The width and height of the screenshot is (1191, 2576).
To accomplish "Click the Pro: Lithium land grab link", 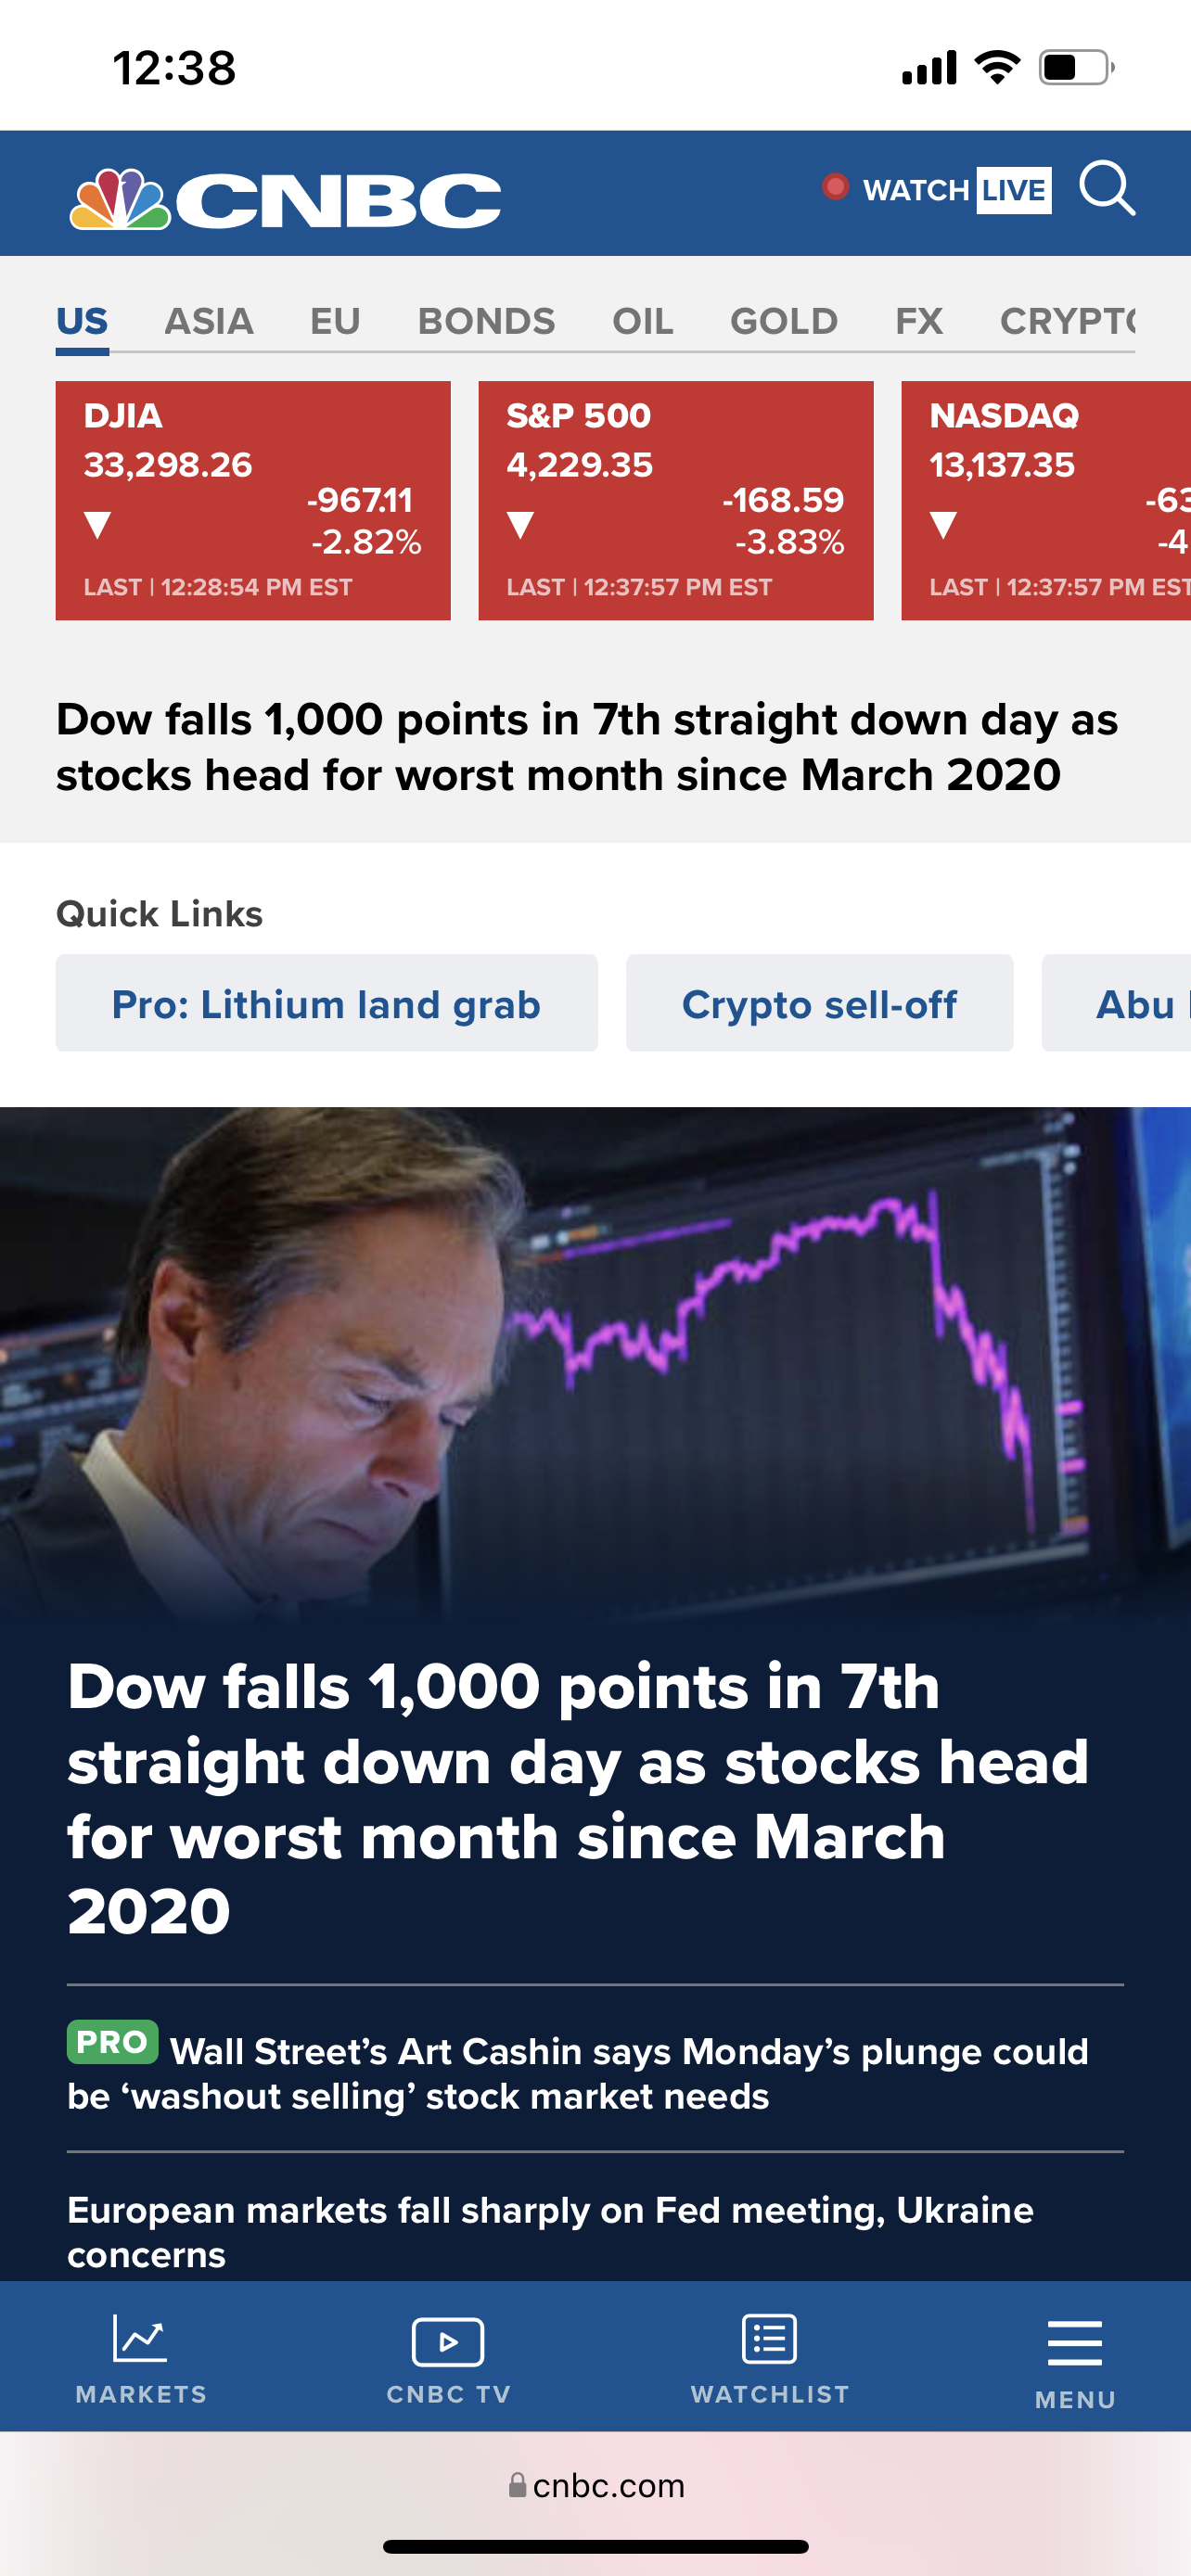I will click(326, 1003).
